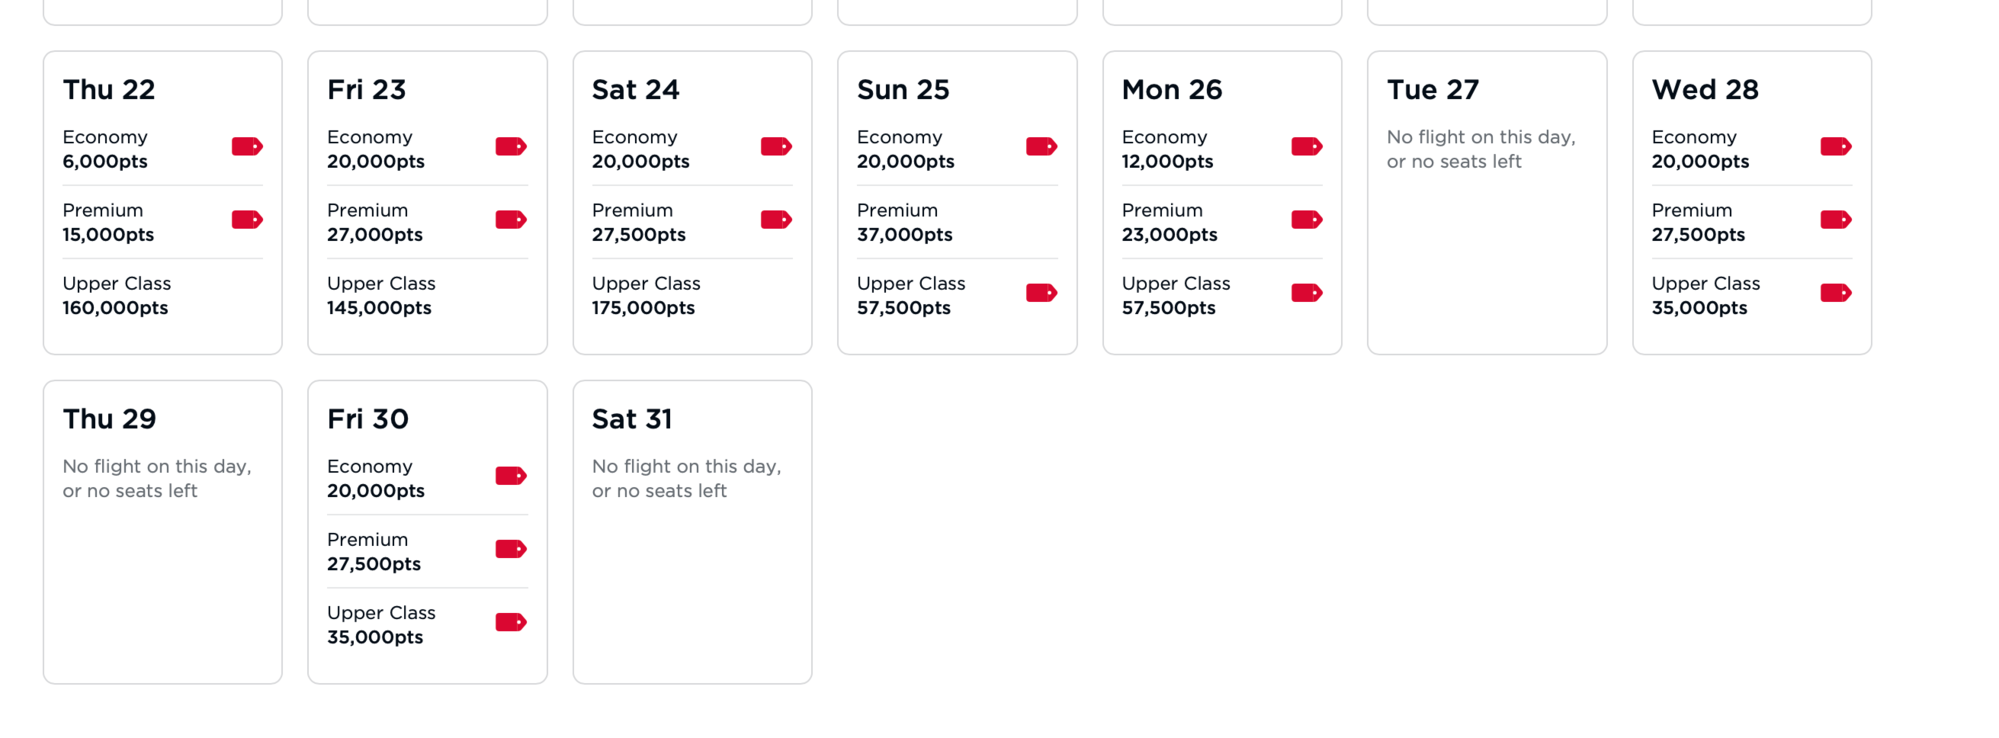Select Wed 28 Economy 20,000pts fare
Viewport: 1999px width, 738px height.
[1700, 149]
